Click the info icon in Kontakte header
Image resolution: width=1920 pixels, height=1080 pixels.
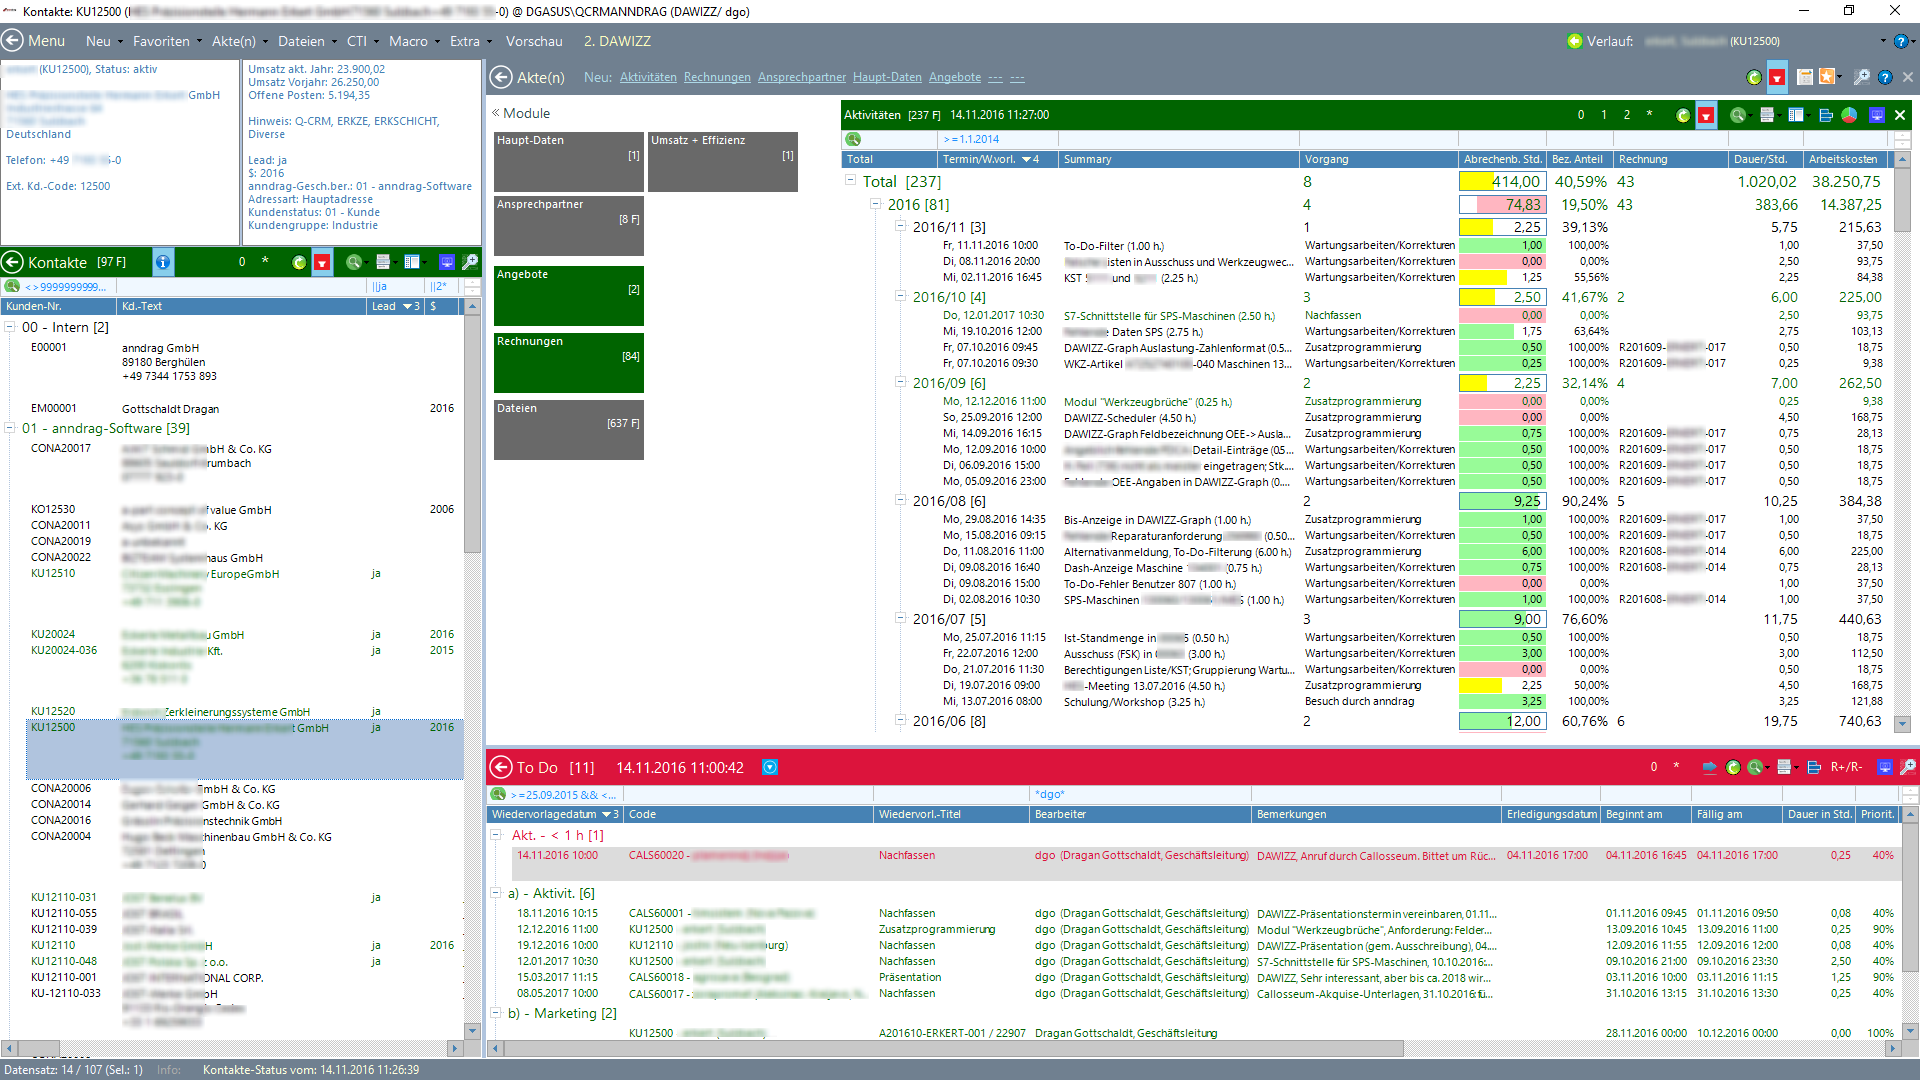click(162, 262)
